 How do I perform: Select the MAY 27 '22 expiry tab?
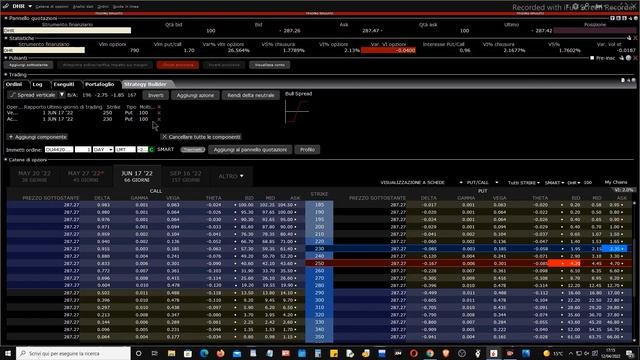86,176
